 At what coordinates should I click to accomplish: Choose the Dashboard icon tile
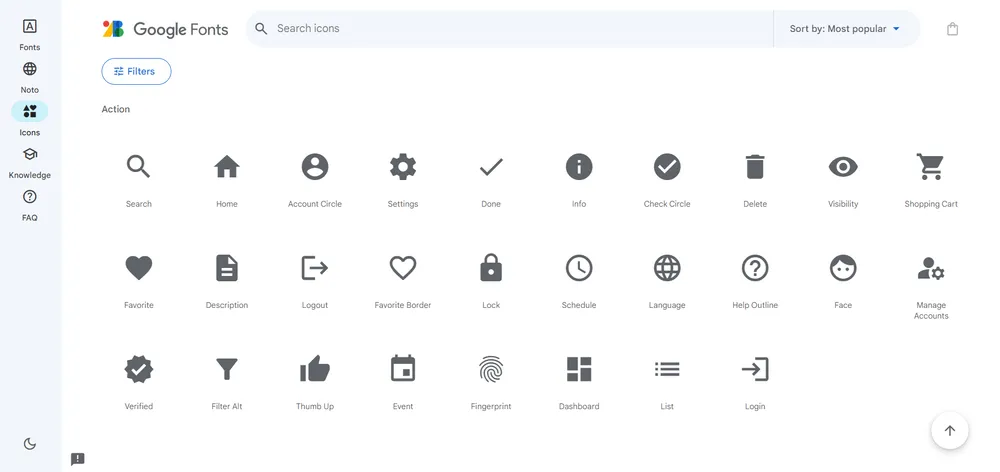(579, 369)
